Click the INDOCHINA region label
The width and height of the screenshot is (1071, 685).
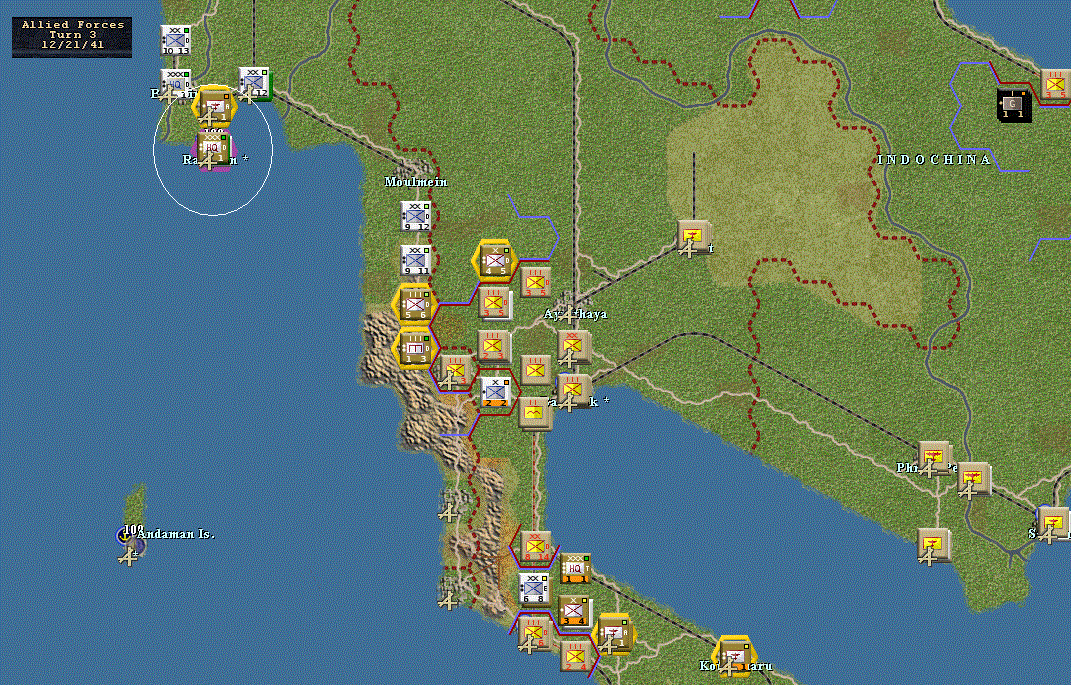coord(934,159)
